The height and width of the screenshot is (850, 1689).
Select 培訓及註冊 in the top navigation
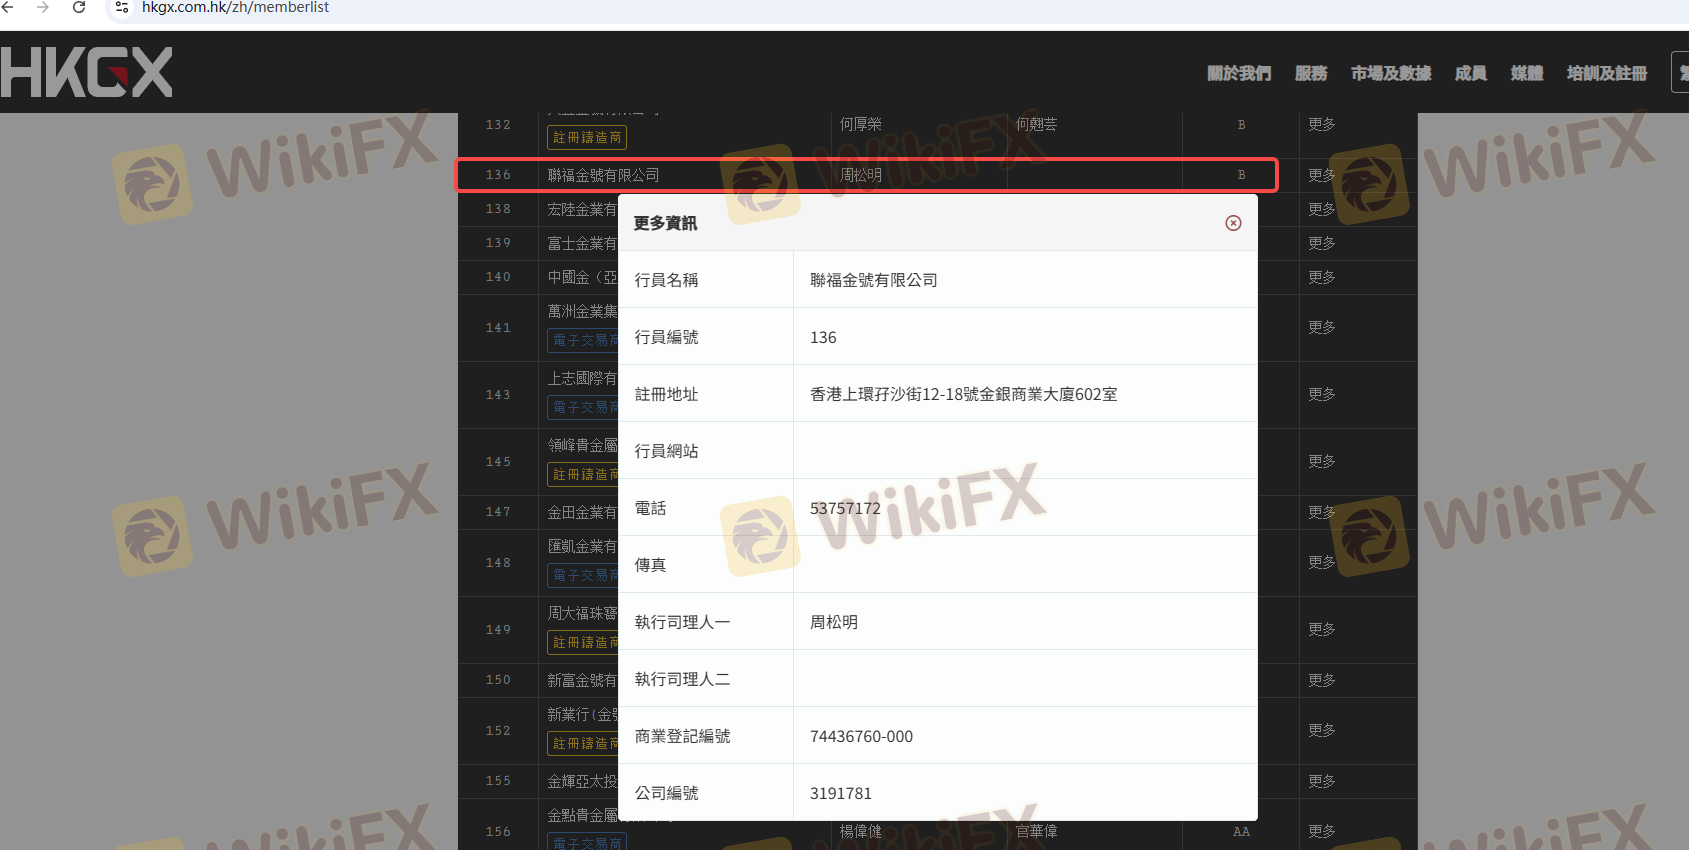click(x=1606, y=73)
